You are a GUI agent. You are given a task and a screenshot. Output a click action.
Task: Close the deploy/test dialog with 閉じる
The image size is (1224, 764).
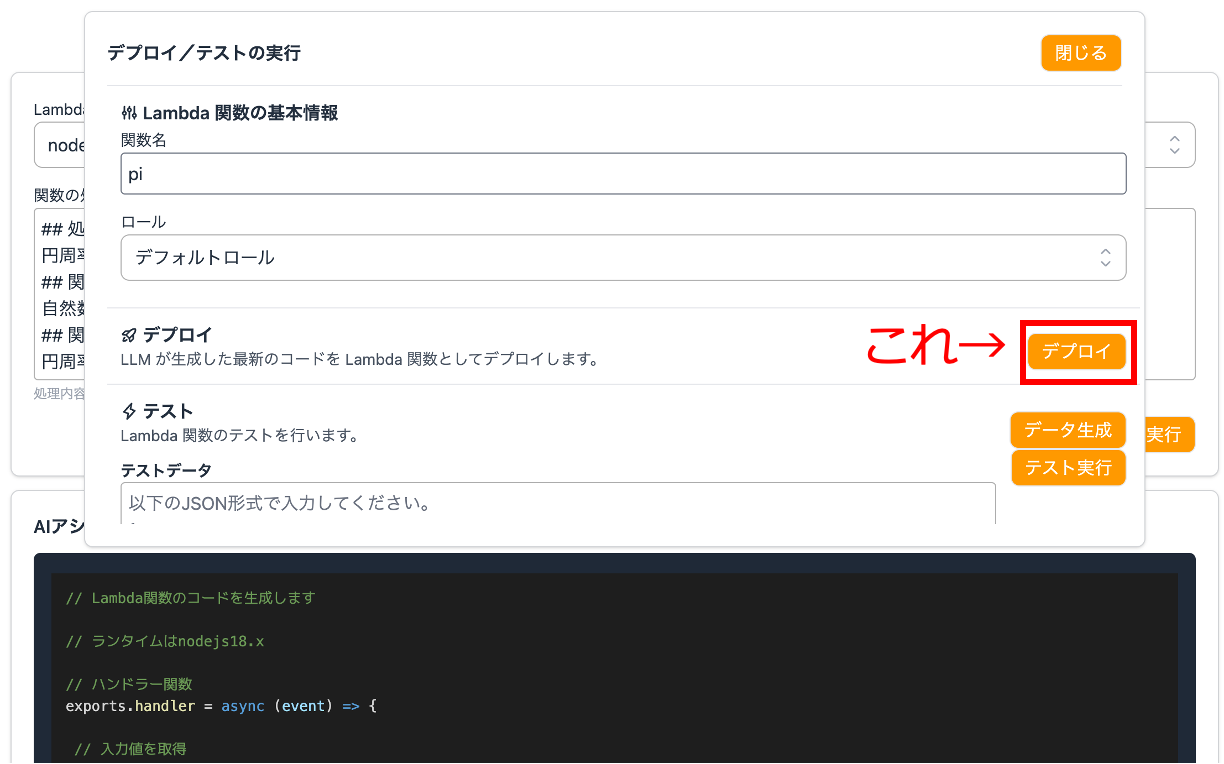click(1081, 53)
